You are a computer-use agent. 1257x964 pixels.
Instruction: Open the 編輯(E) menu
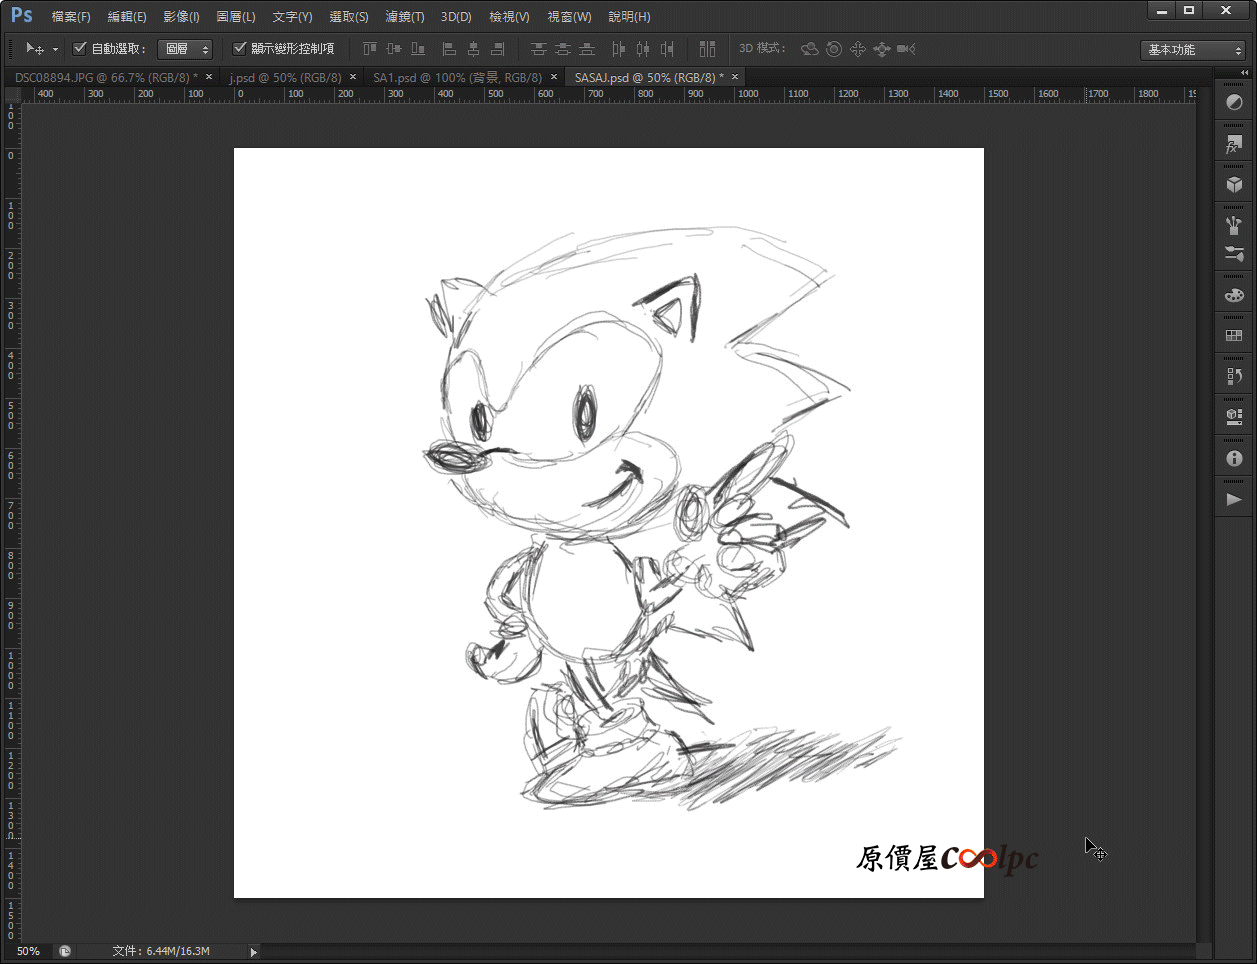(127, 17)
